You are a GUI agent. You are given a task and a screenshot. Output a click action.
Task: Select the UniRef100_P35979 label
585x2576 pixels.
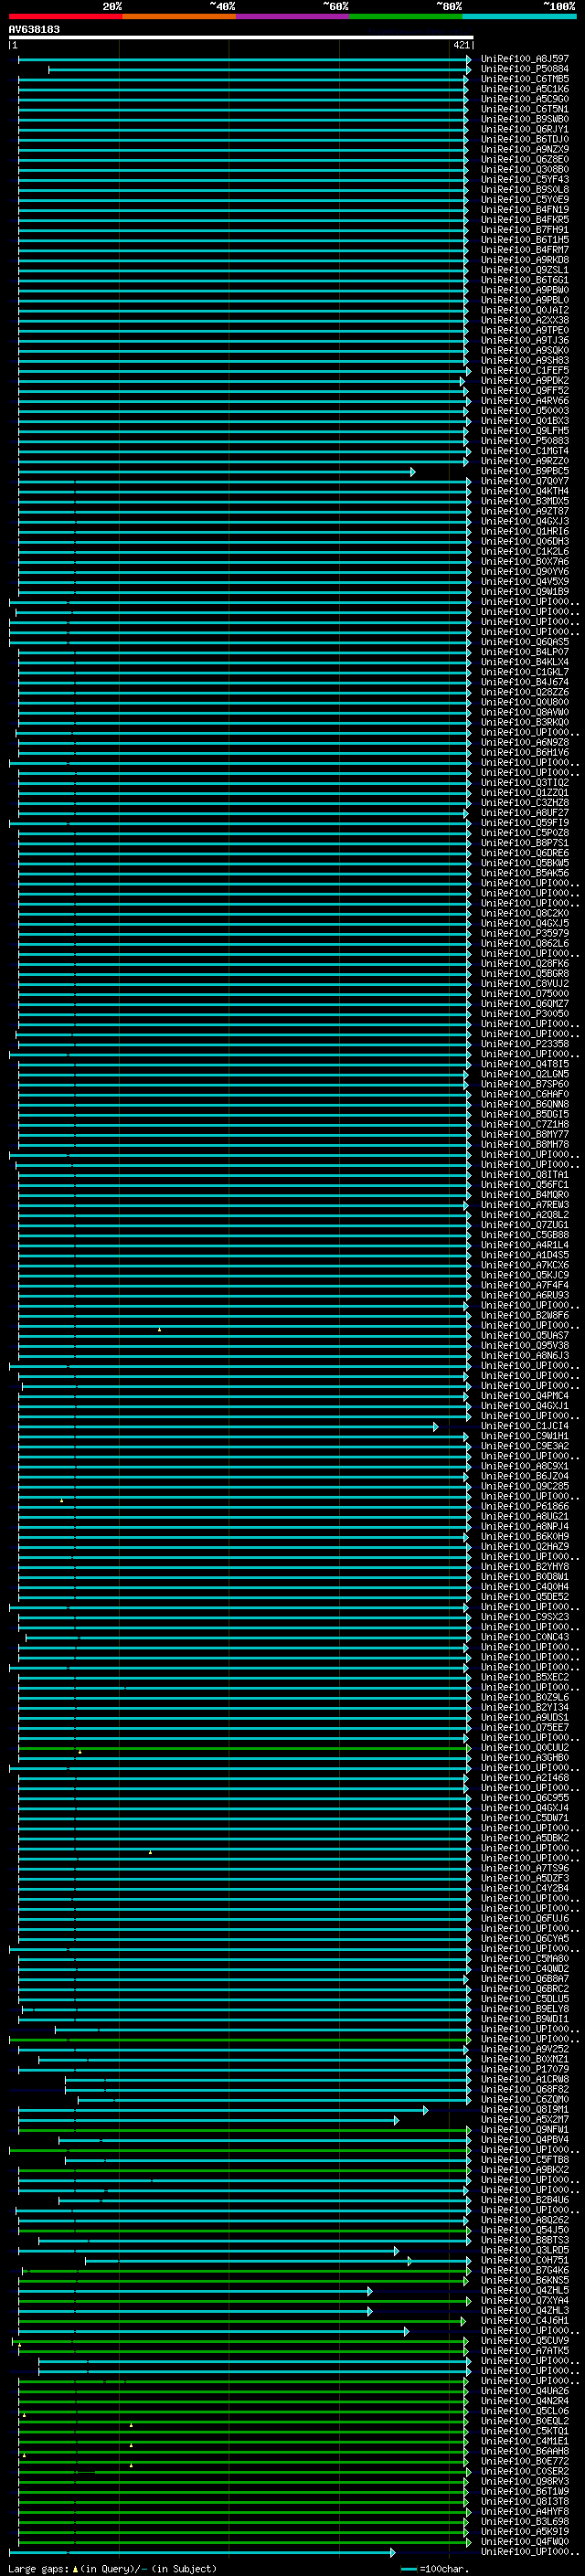pyautogui.click(x=524, y=933)
